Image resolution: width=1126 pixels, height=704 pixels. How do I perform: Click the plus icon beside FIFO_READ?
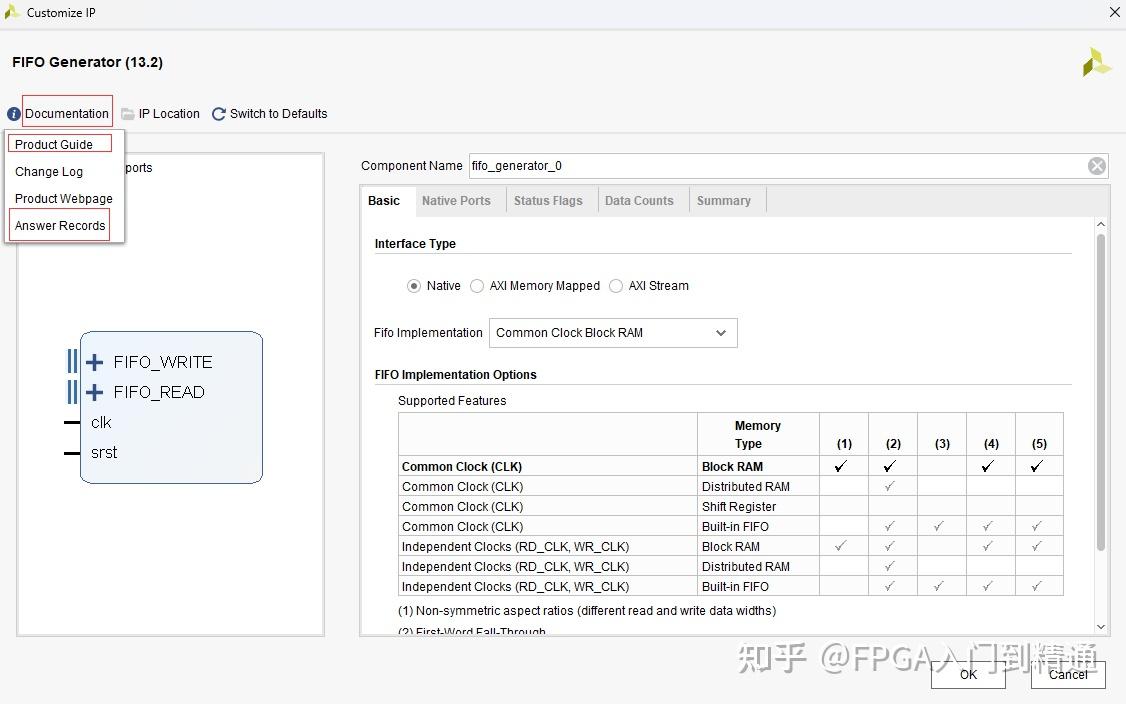click(93, 392)
